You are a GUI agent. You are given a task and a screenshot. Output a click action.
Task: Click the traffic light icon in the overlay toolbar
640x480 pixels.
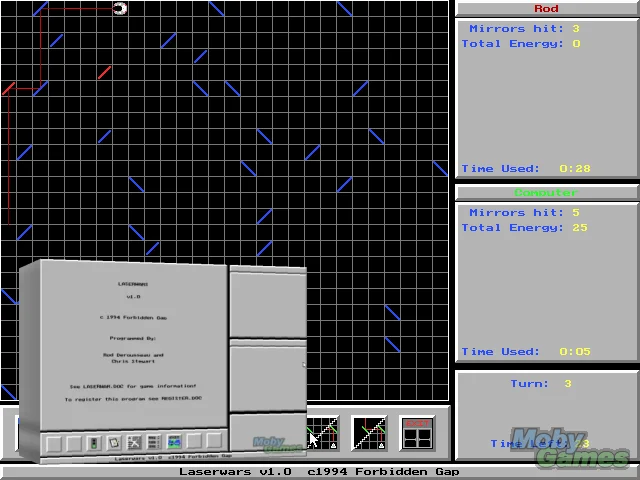94,442
